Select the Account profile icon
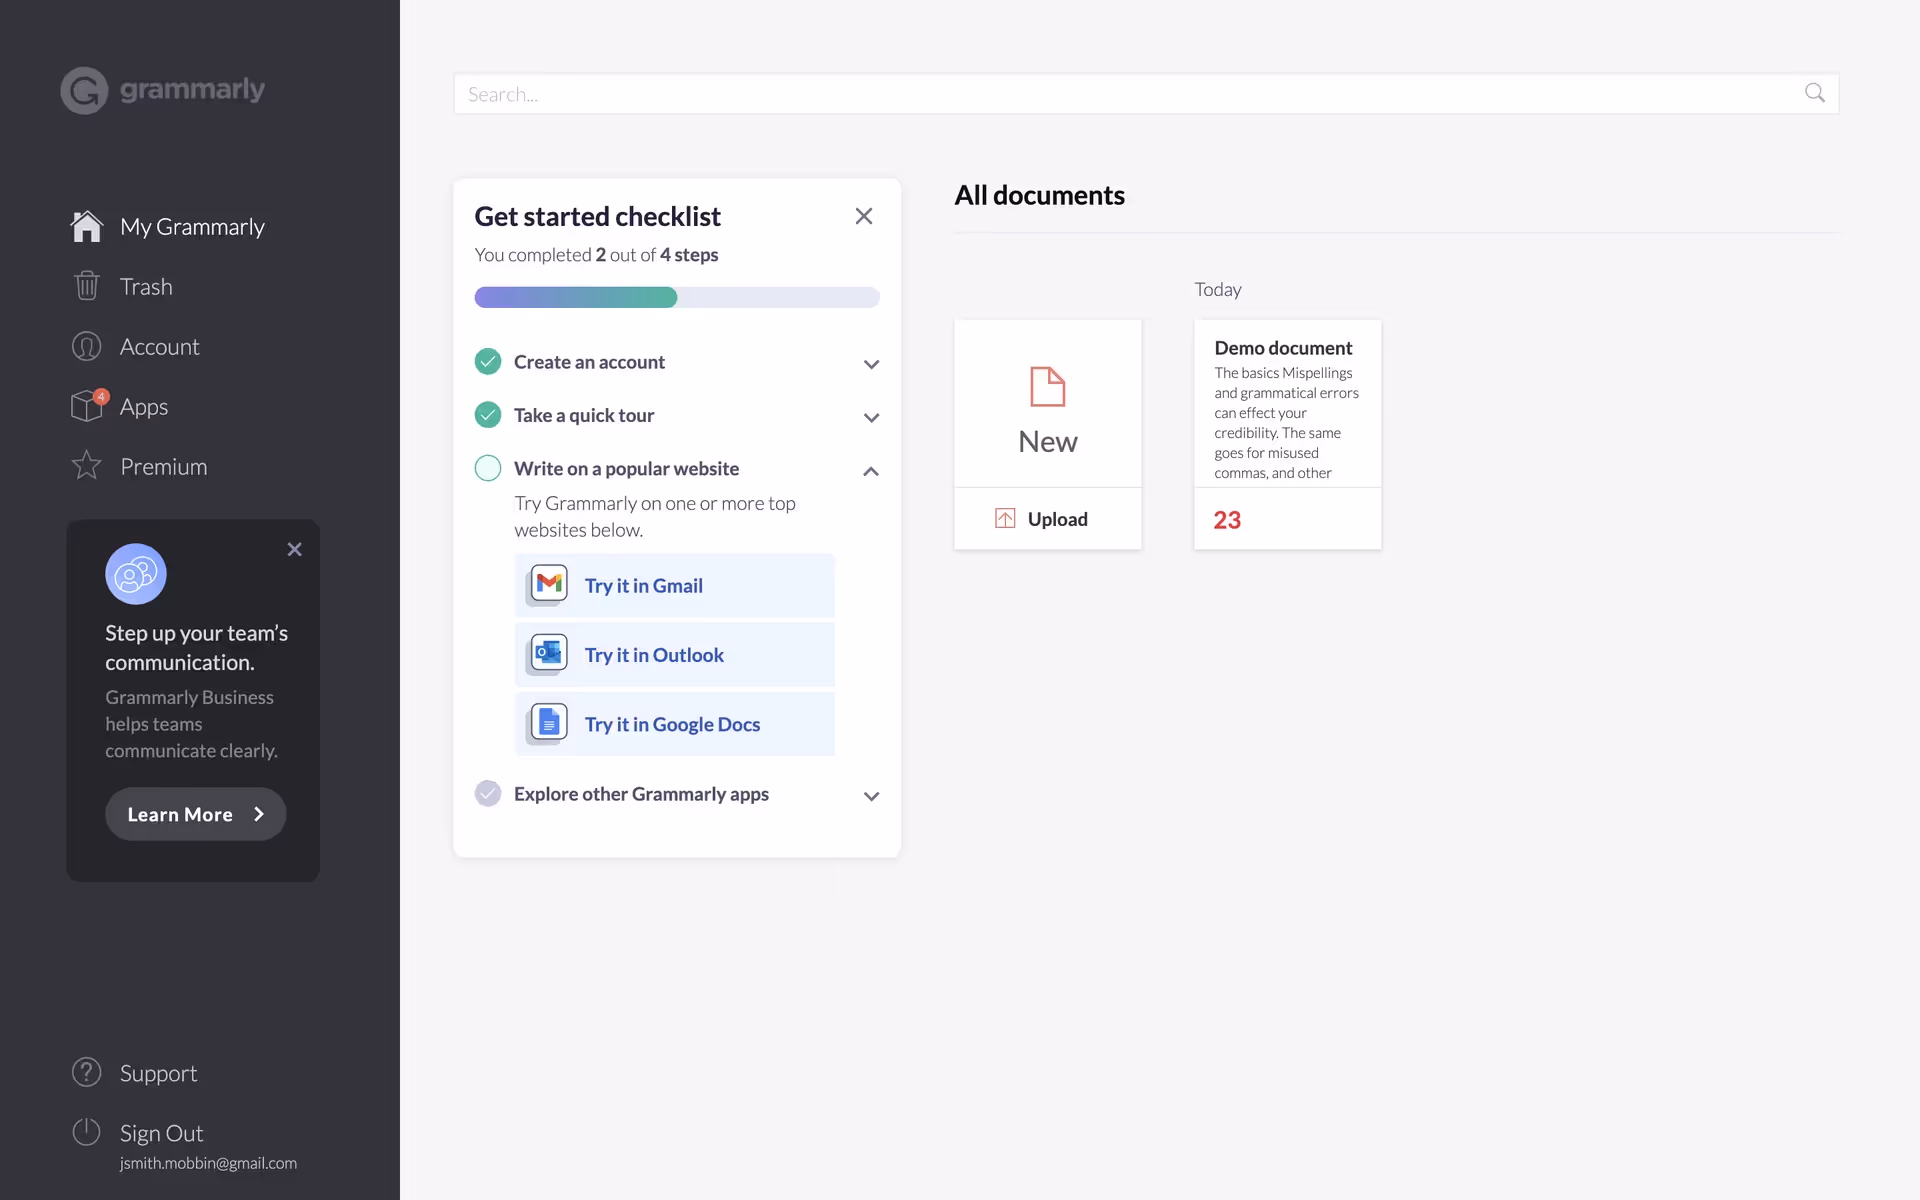Image resolution: width=1920 pixels, height=1200 pixels. click(86, 346)
